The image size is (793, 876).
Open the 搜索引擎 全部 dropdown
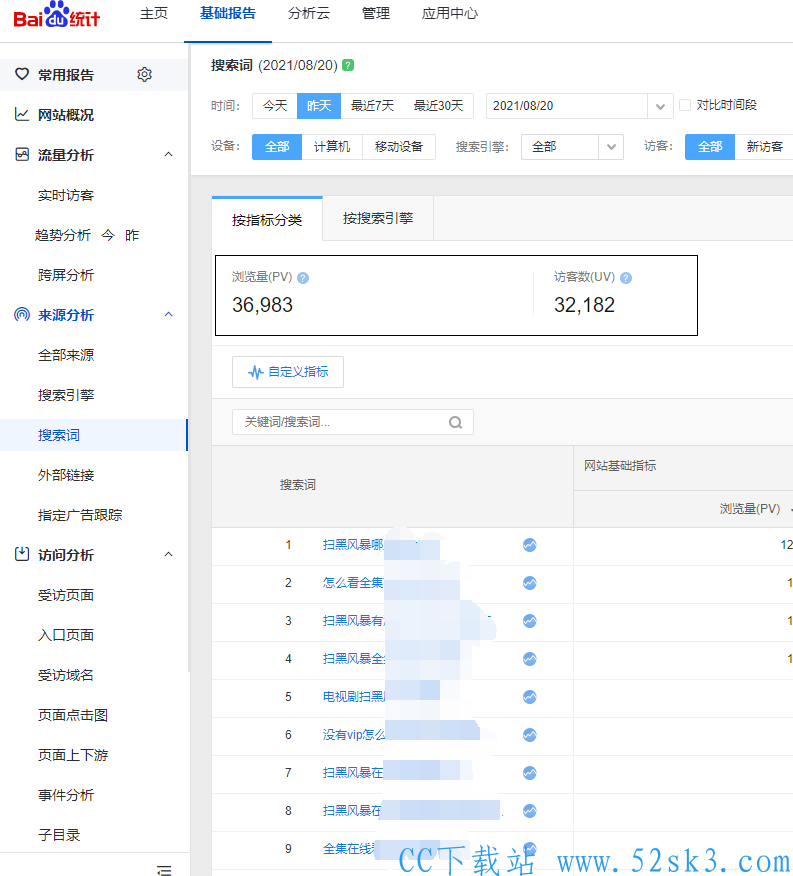point(572,147)
